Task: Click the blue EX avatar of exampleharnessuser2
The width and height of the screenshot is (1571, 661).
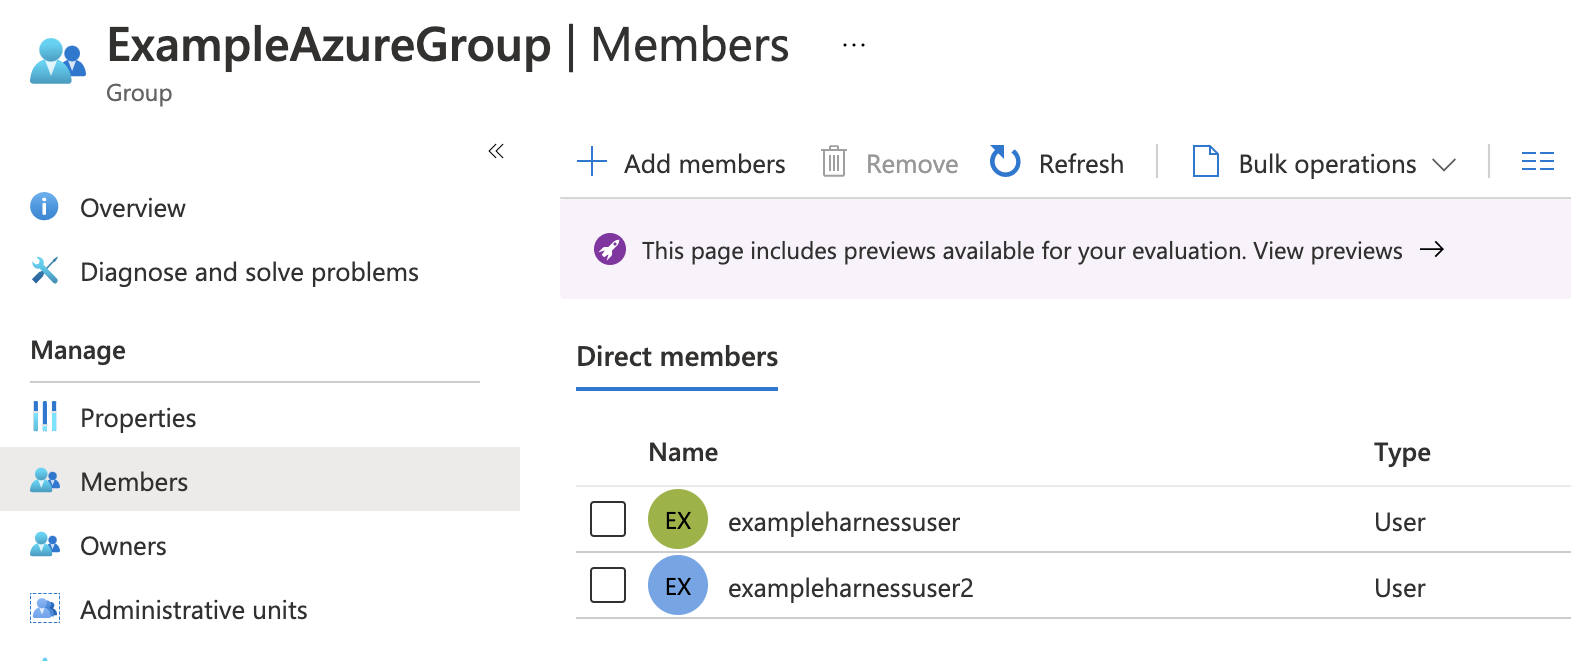Action: [678, 585]
